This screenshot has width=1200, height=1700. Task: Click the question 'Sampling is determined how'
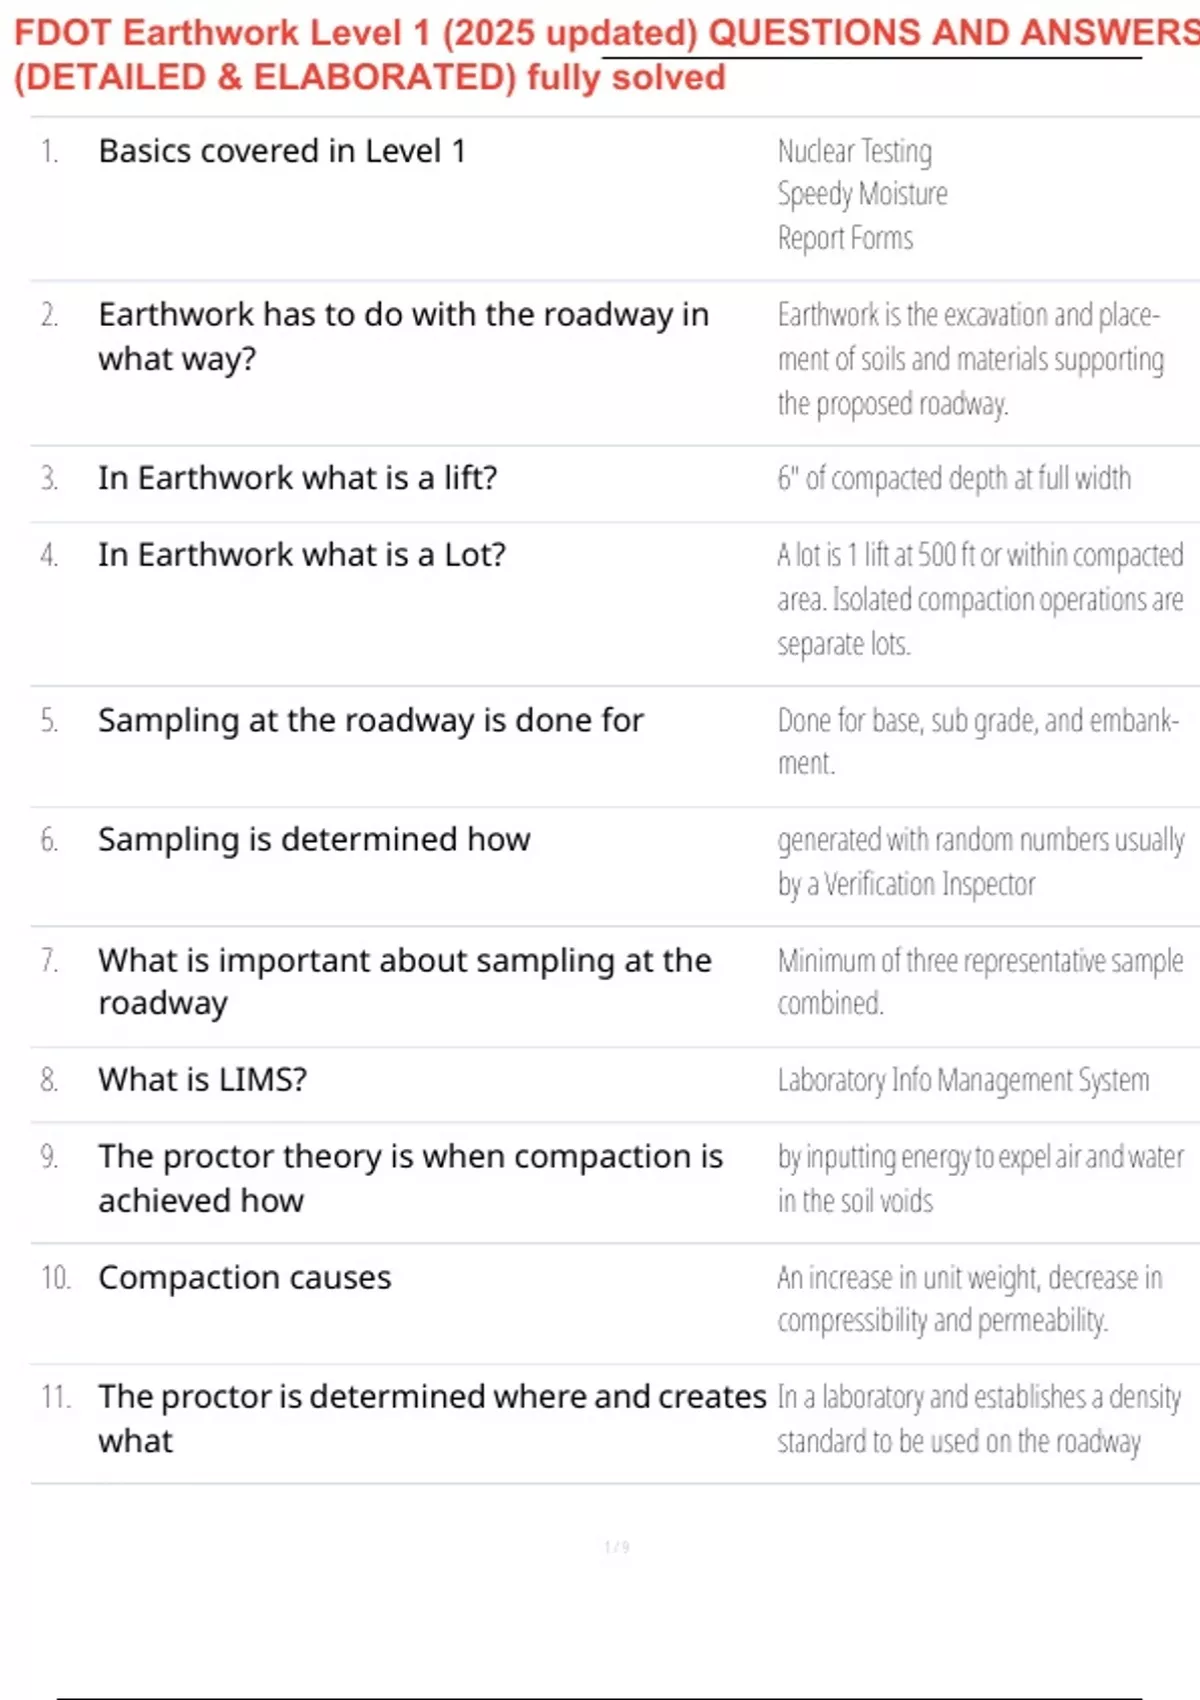click(x=314, y=839)
